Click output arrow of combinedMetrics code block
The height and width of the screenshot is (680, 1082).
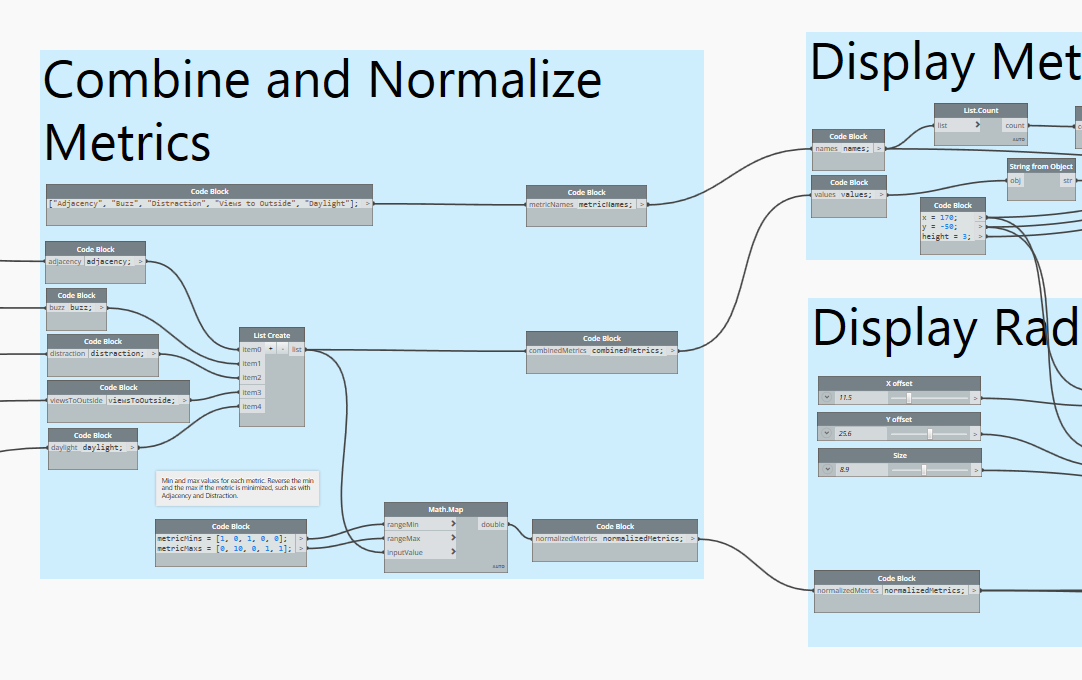tap(672, 351)
